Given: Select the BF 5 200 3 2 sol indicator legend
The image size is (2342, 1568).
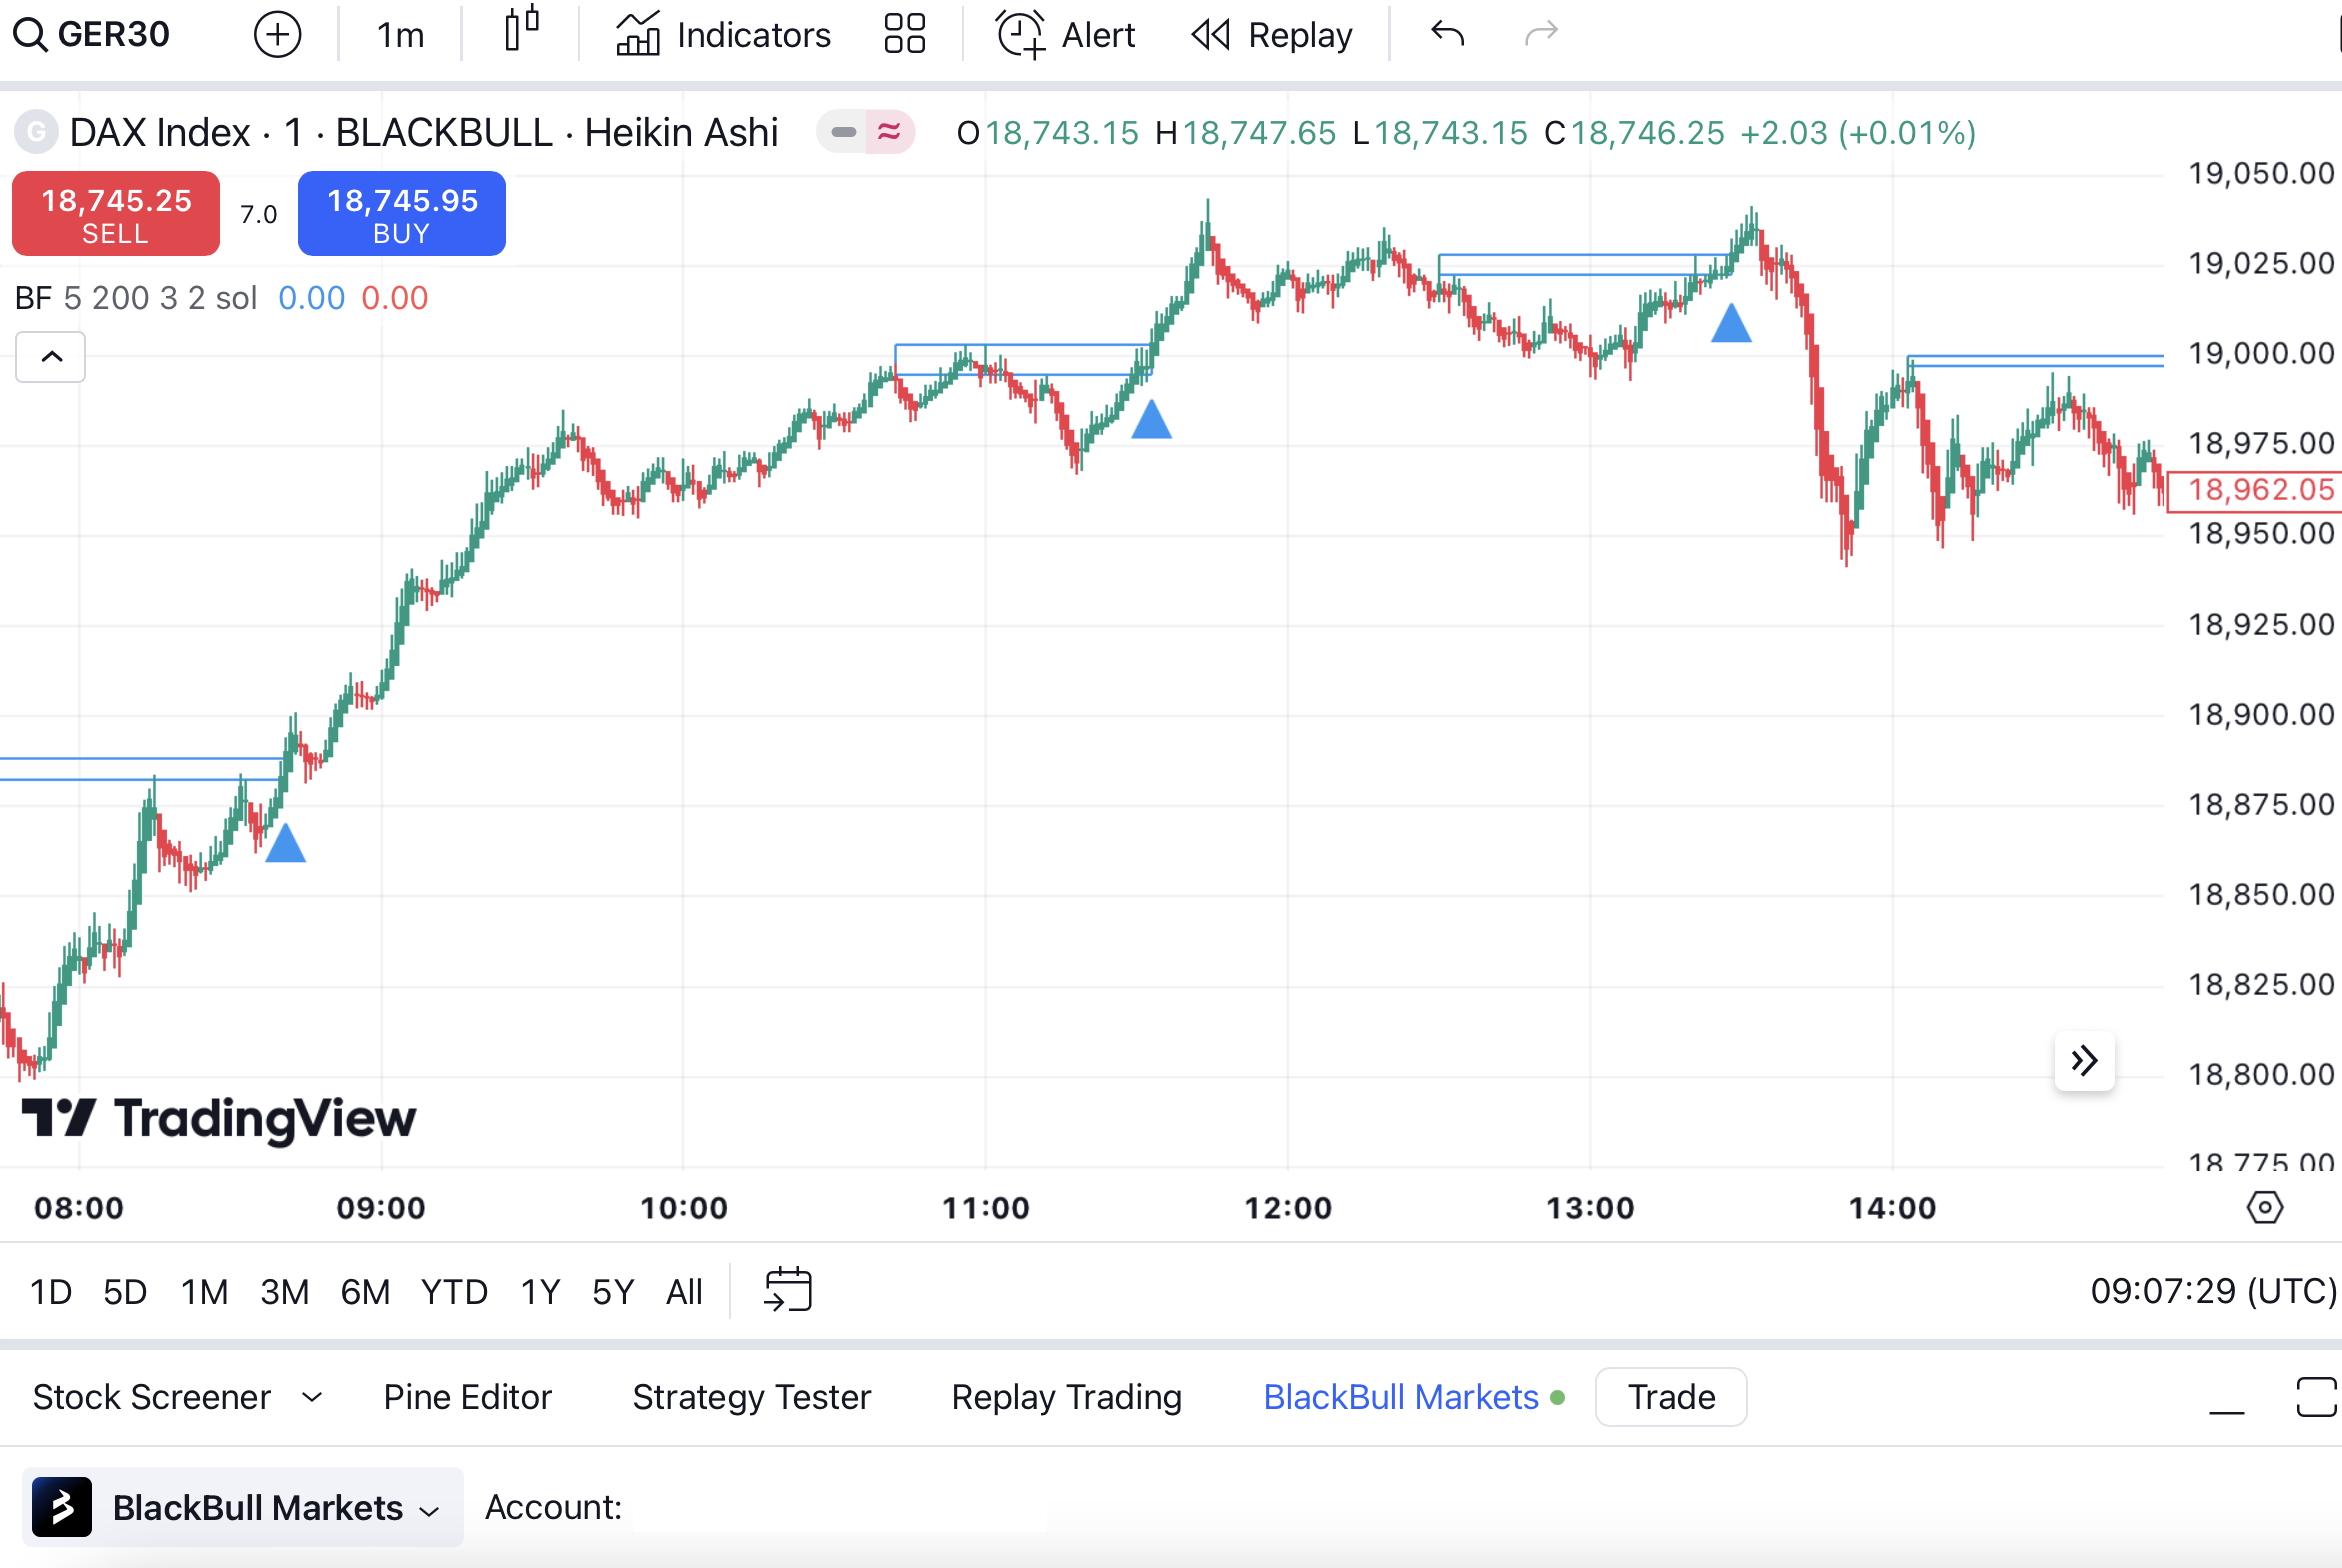Looking at the screenshot, I should tap(136, 298).
